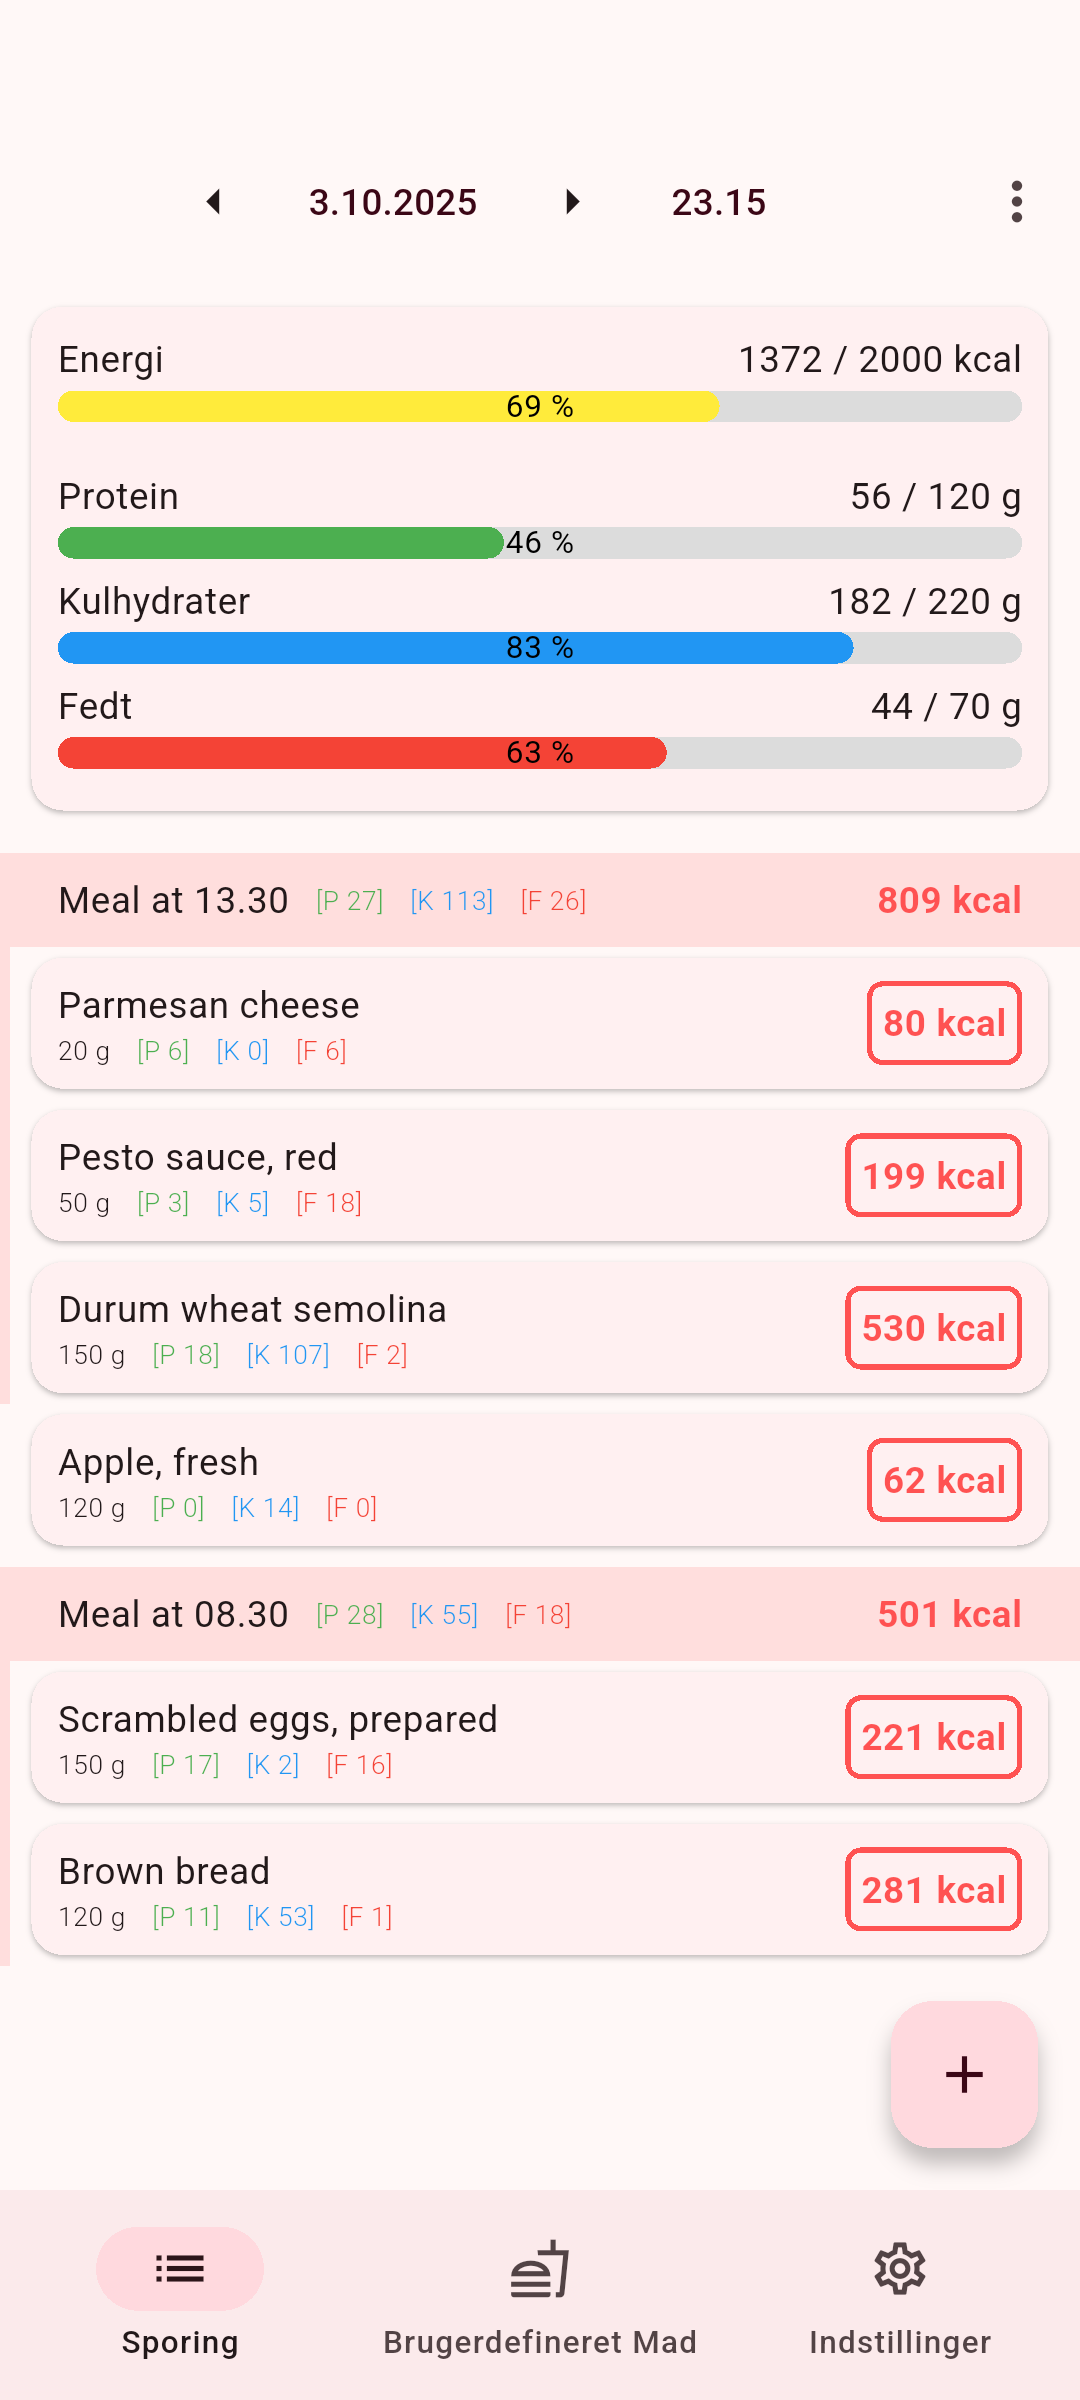Viewport: 1080px width, 2400px height.
Task: Go to the next day arrow
Action: [572, 202]
